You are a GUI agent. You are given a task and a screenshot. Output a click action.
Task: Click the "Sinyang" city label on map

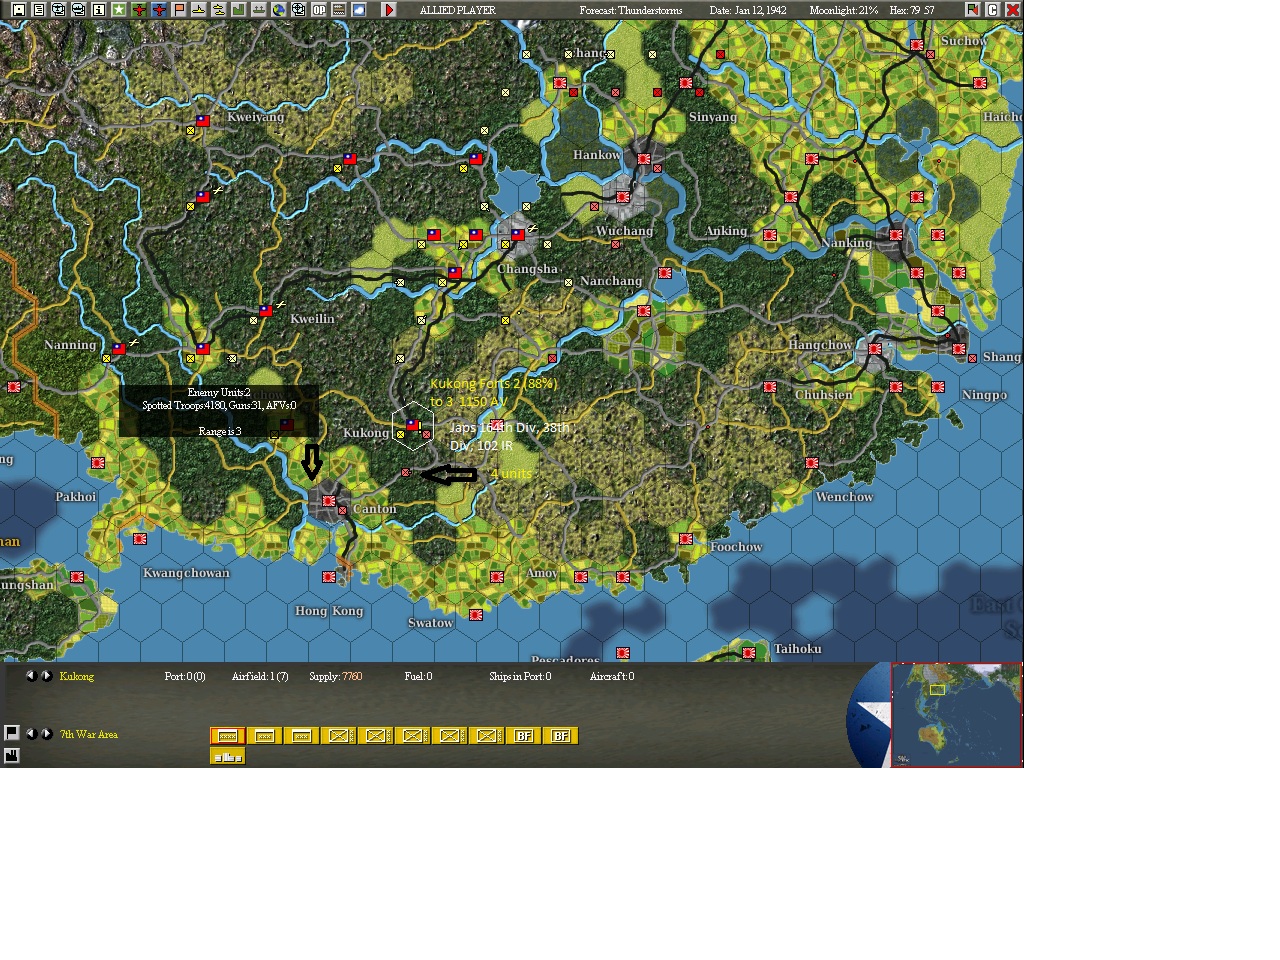(713, 117)
